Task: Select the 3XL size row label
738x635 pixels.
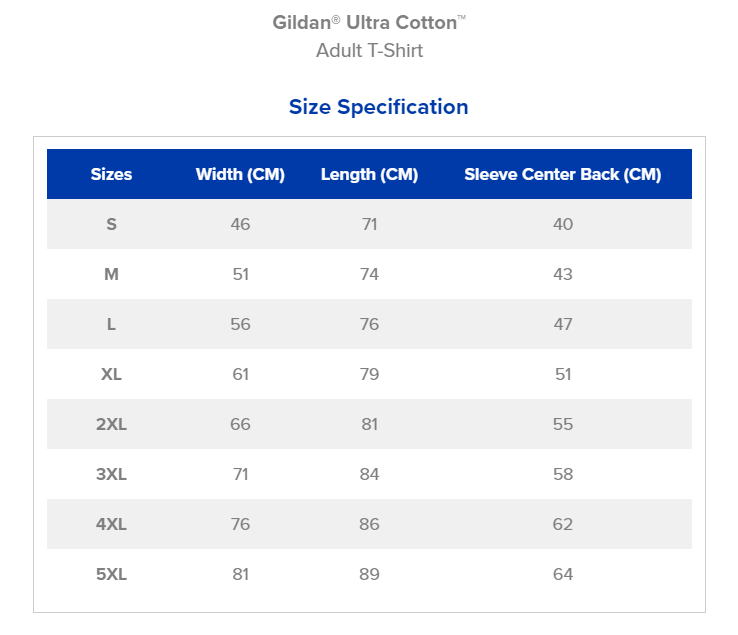Action: (111, 474)
